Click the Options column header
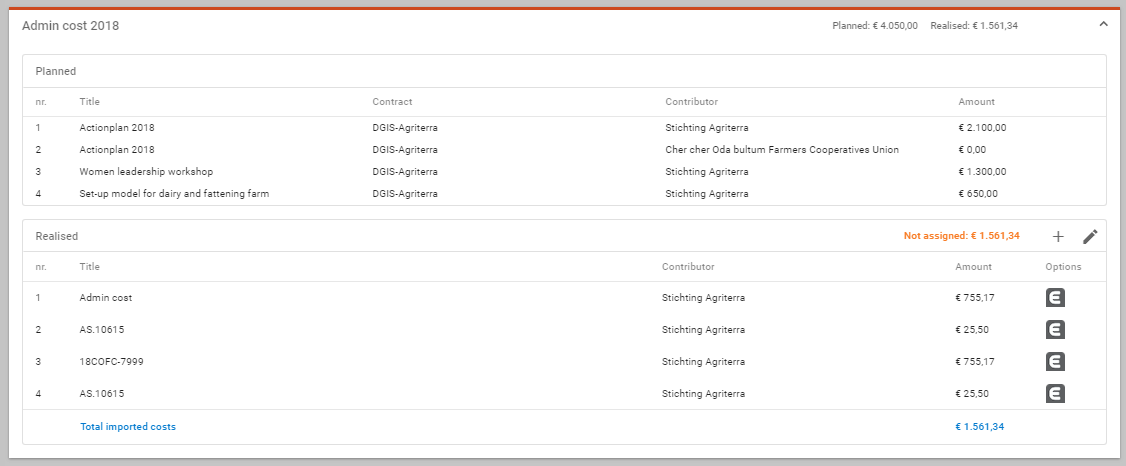The width and height of the screenshot is (1126, 466). pos(1063,266)
